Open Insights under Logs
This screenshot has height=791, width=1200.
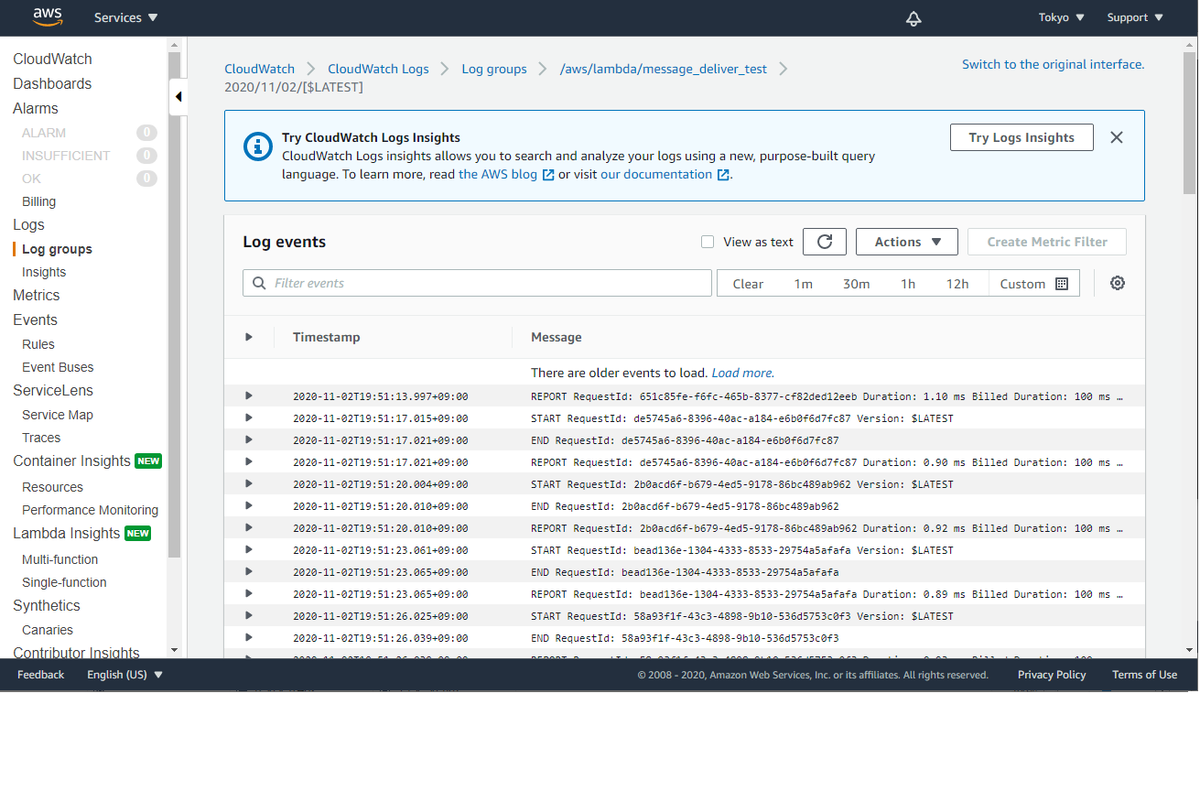pyautogui.click(x=44, y=272)
